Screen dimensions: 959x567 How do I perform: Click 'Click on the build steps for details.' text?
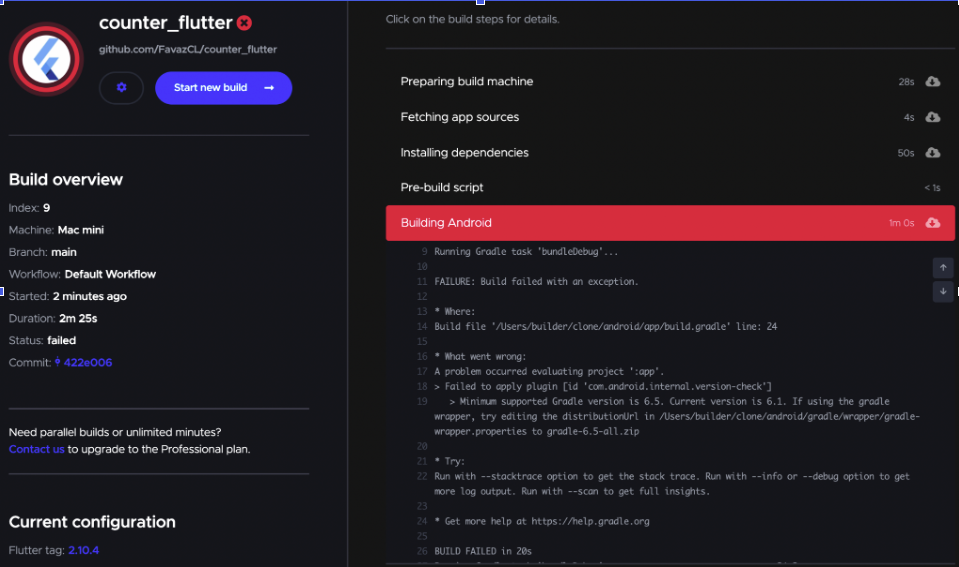coord(472,20)
